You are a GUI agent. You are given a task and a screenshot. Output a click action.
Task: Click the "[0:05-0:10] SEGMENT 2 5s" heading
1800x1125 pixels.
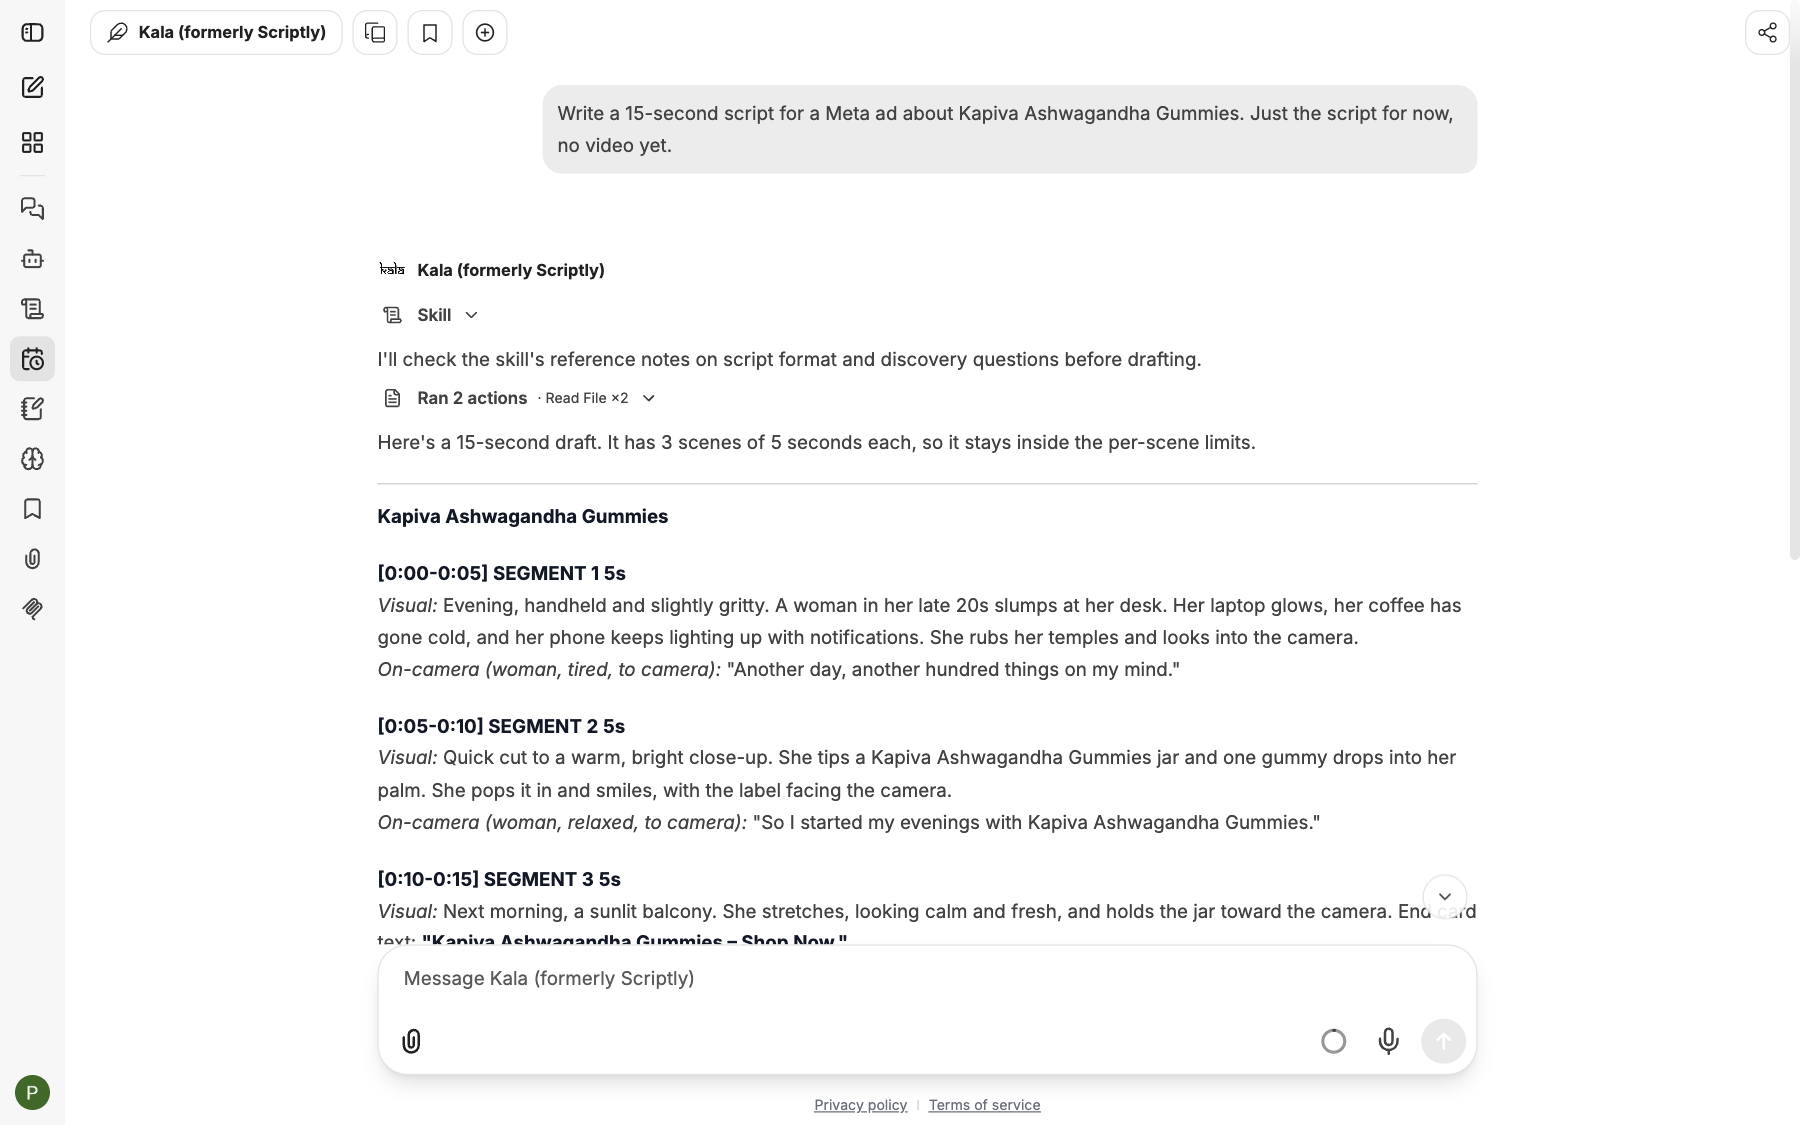point(501,727)
